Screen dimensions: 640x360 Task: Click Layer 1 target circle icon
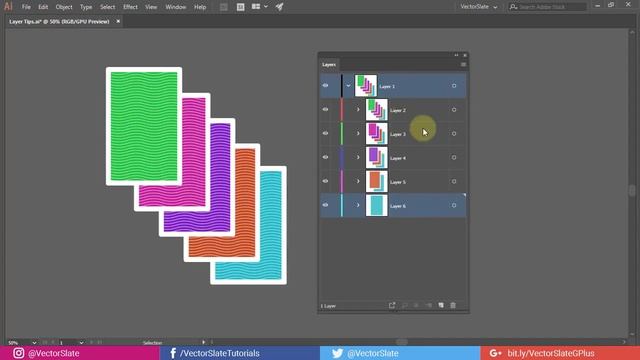(x=454, y=86)
